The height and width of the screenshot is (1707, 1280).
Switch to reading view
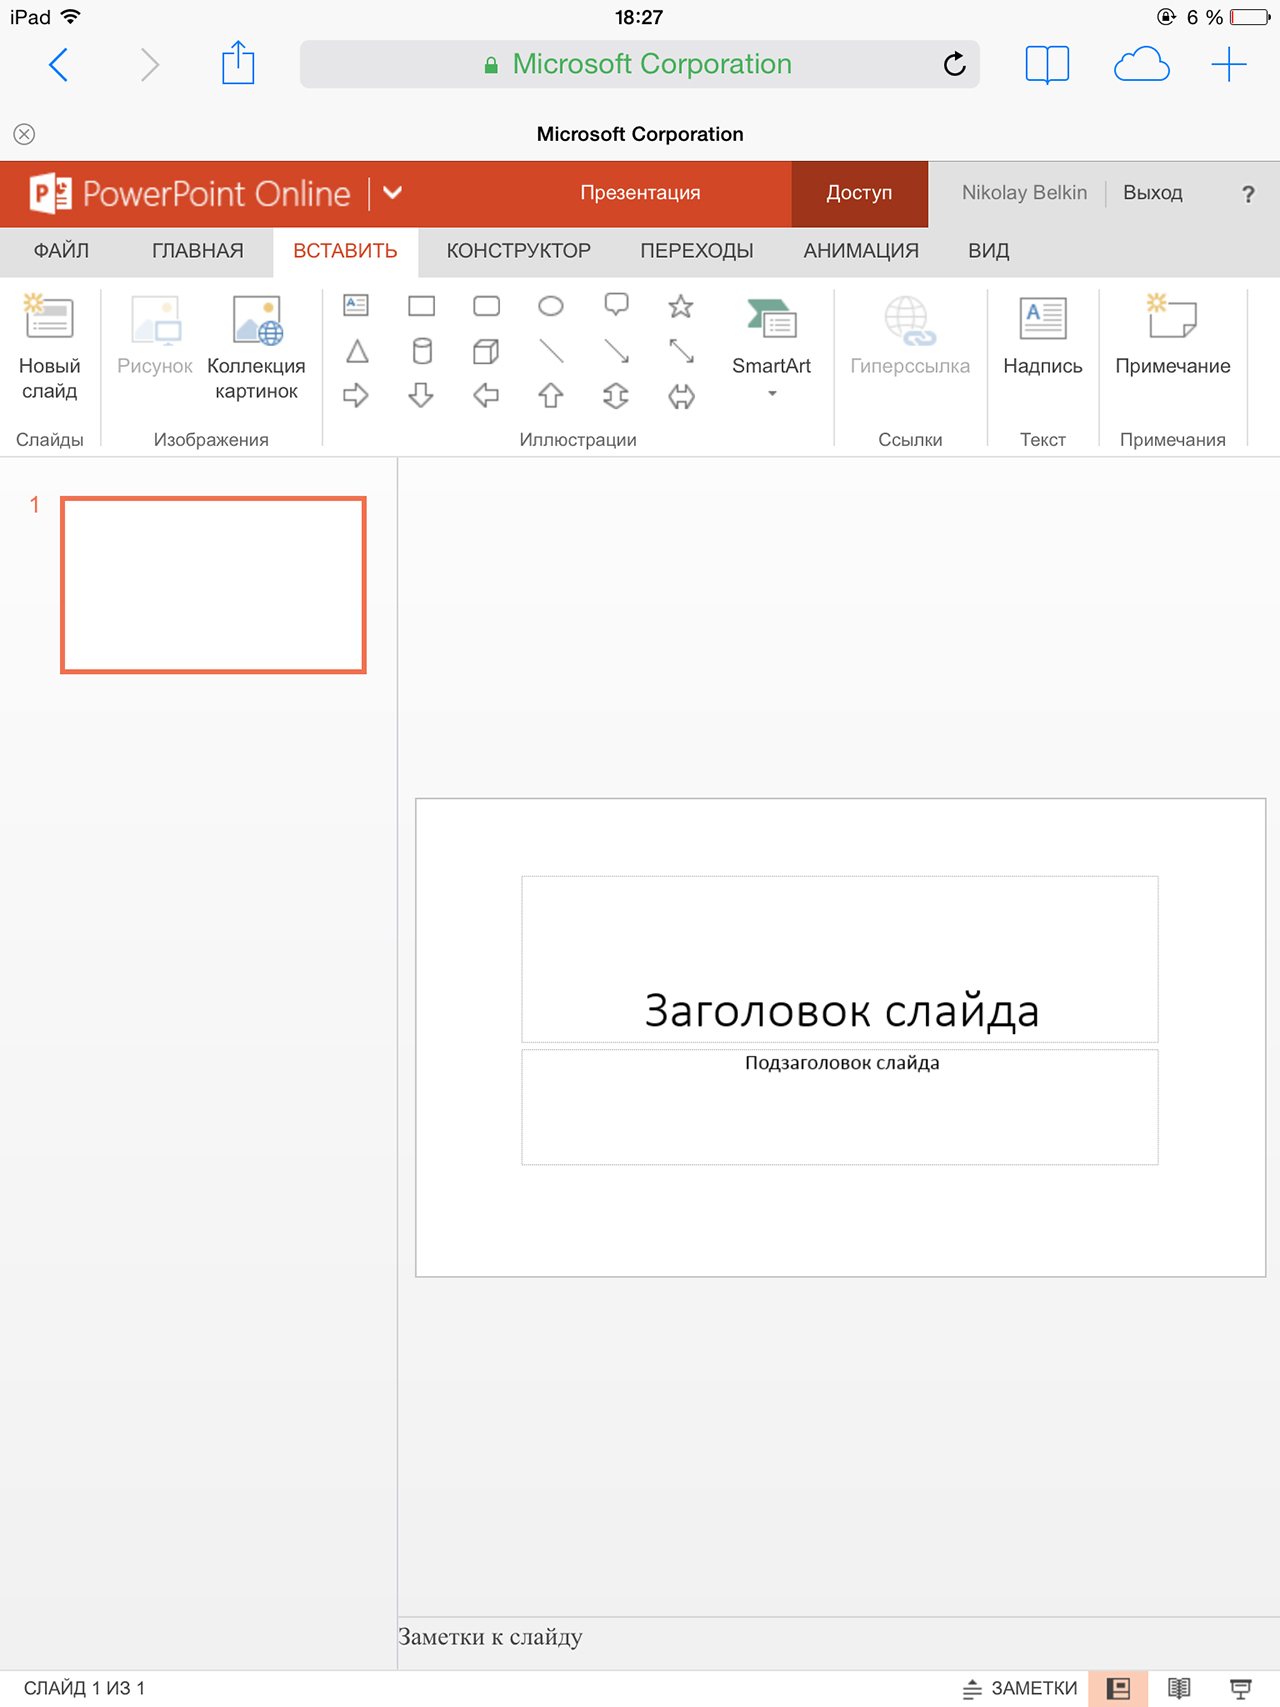tap(1179, 1688)
